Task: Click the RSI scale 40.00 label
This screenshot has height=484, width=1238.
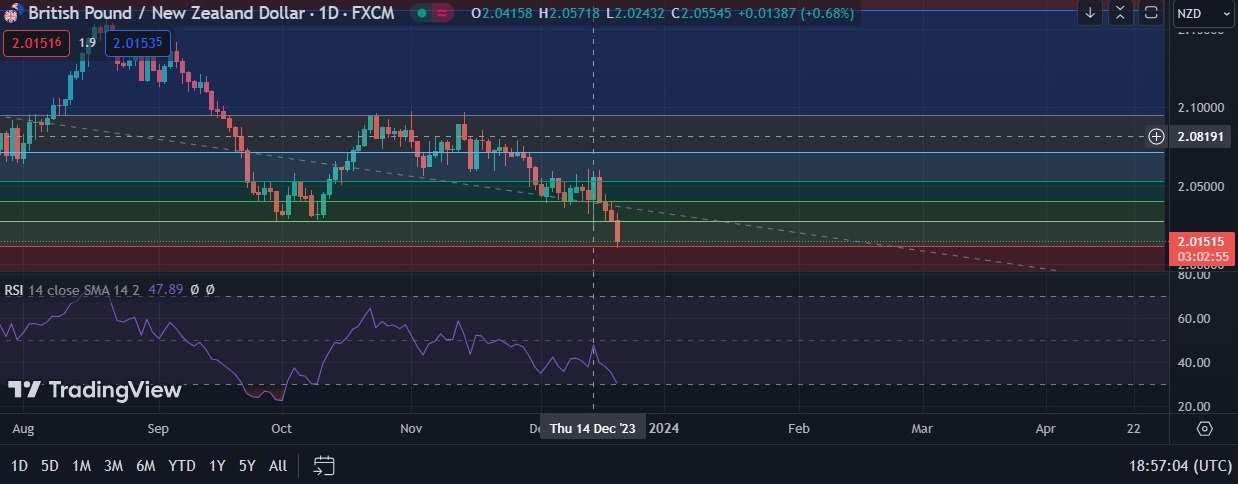Action: 1192,363
